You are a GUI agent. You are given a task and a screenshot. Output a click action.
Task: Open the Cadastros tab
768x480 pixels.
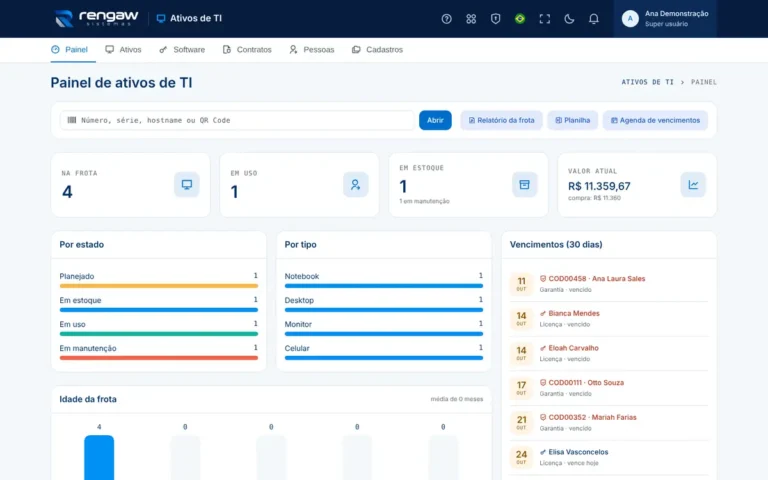tap(377, 49)
